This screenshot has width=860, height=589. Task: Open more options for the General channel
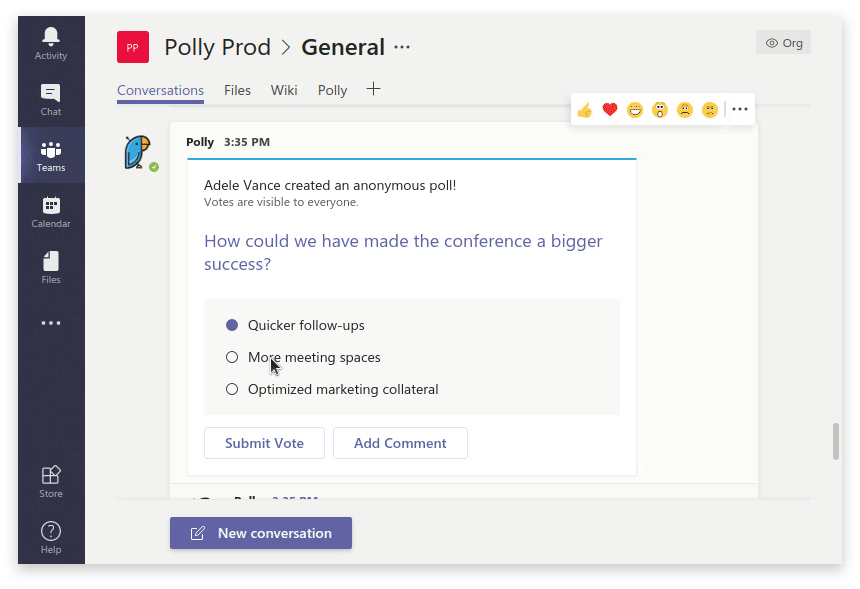[x=402, y=47]
